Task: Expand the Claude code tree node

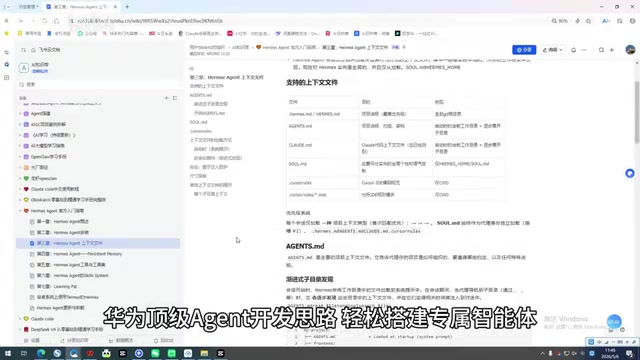Action: tap(20, 319)
